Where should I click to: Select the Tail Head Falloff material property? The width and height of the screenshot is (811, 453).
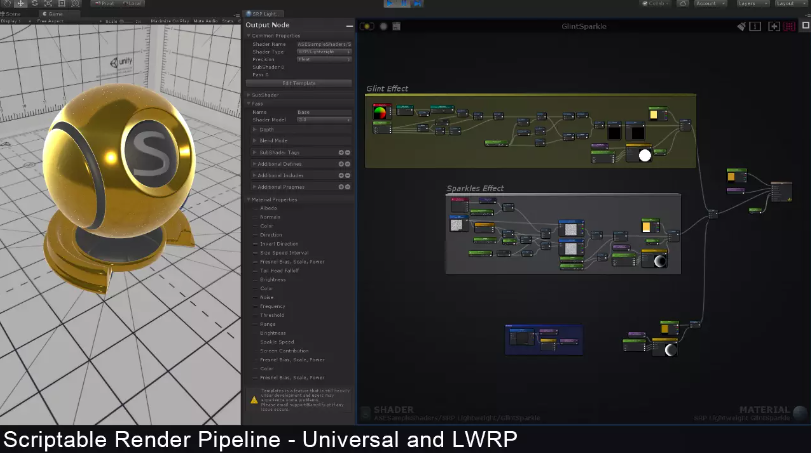pyautogui.click(x=279, y=270)
